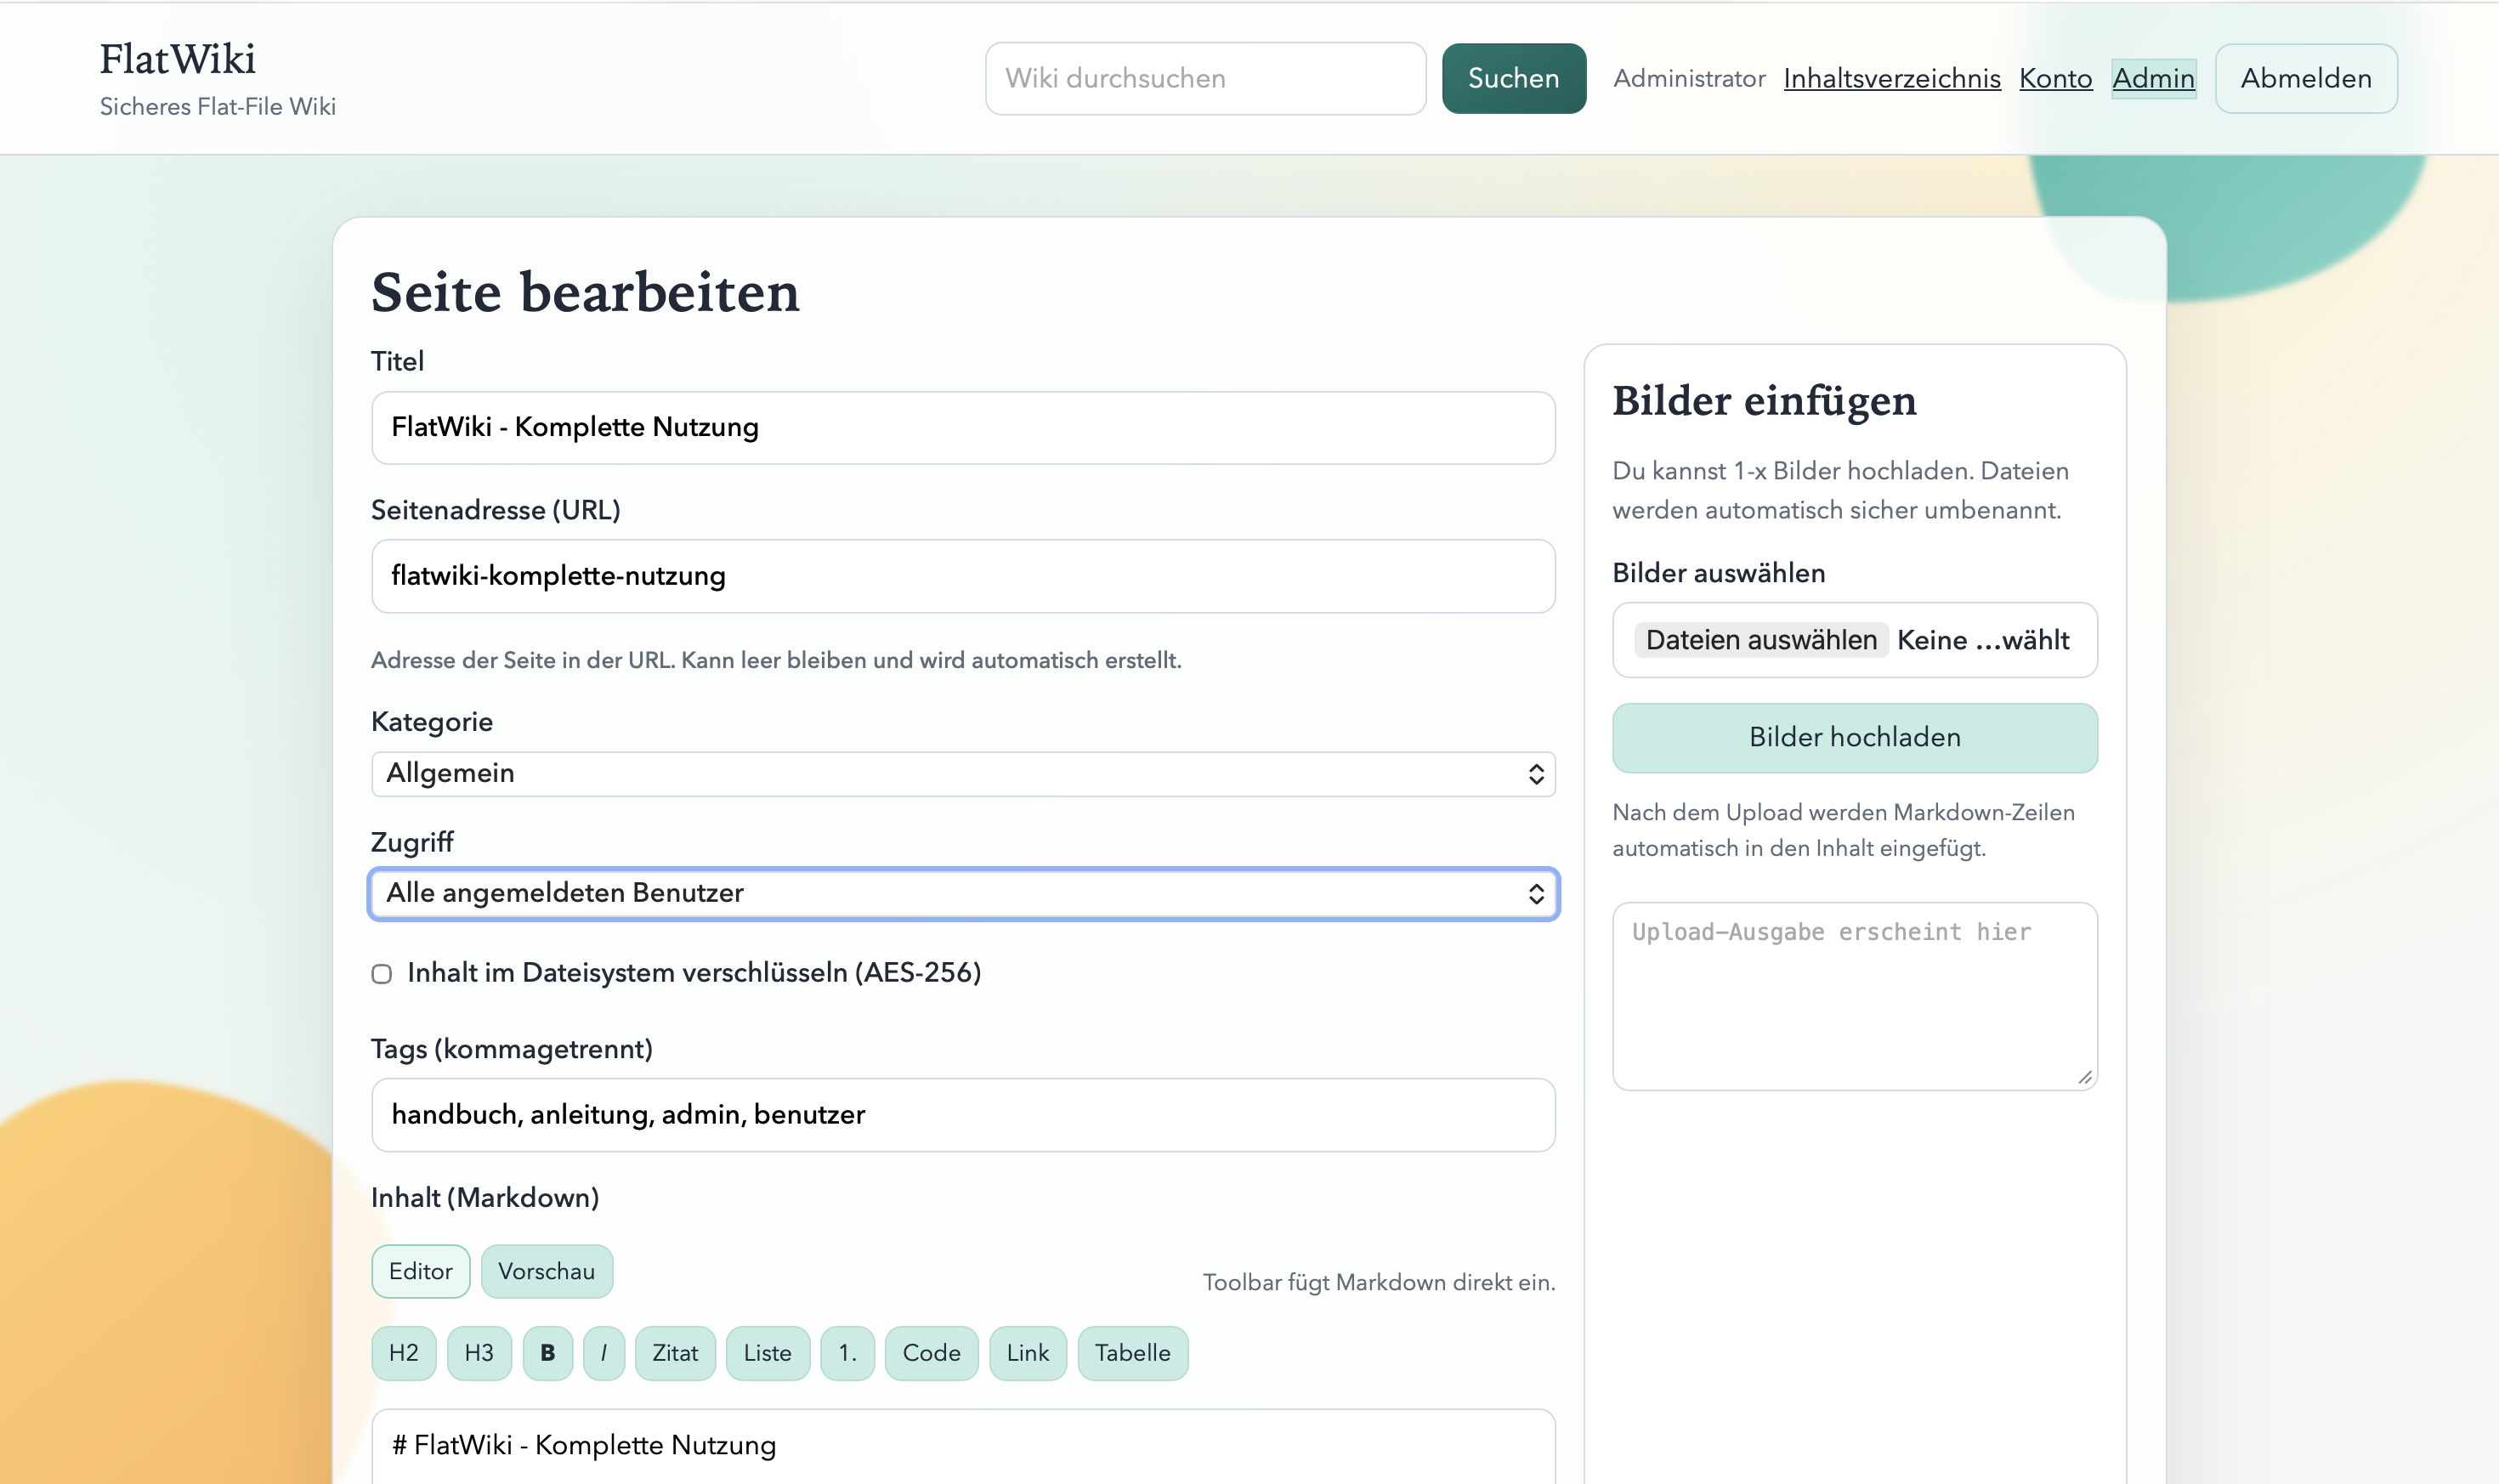Viewport: 2499px width, 1484px height.
Task: Insert an H2 heading via toolbar
Action: coord(403,1352)
